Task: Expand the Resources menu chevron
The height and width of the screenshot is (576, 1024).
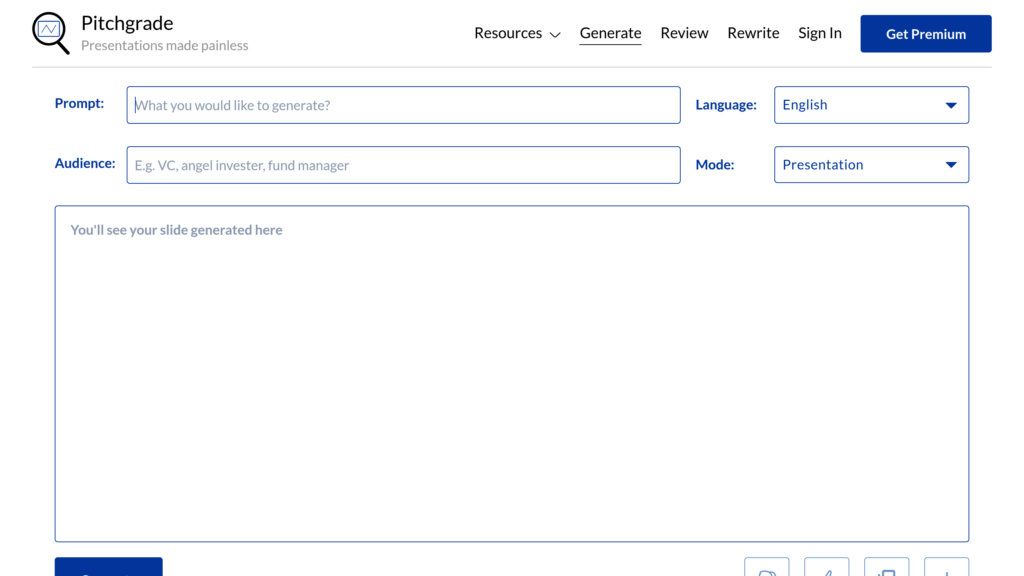Action: pos(555,35)
